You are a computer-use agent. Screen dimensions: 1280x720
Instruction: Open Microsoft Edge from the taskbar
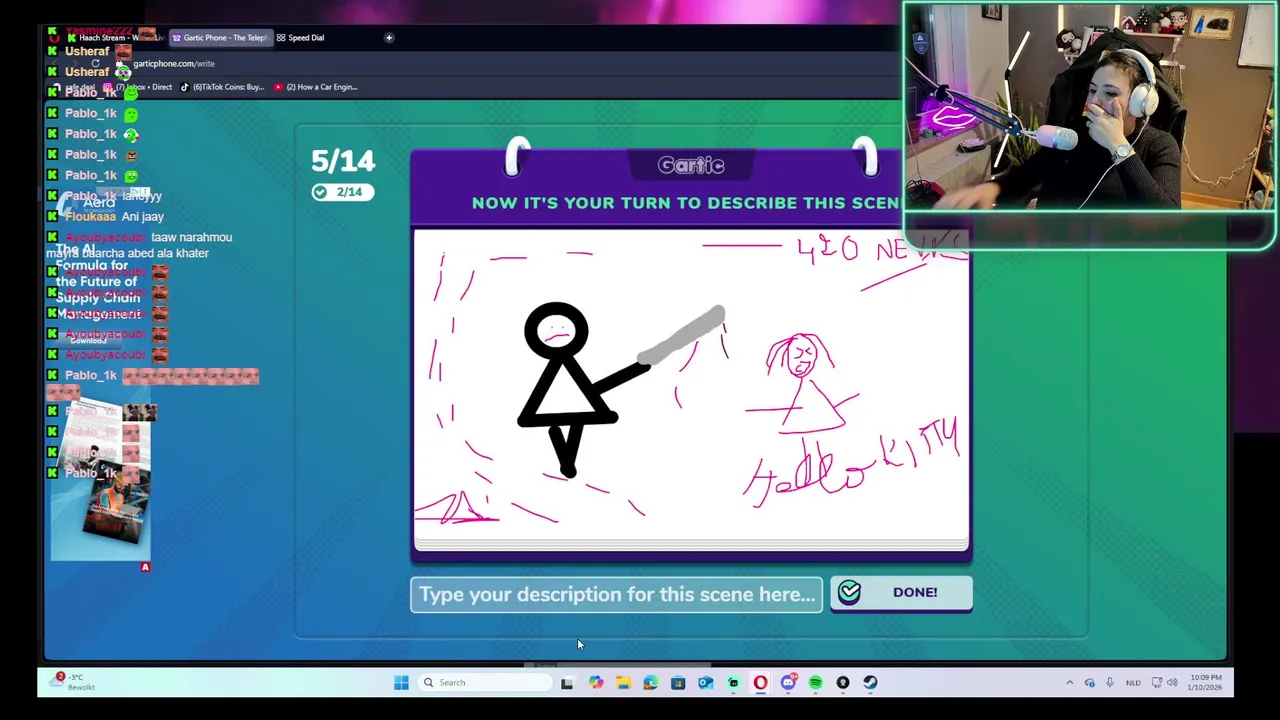[650, 683]
